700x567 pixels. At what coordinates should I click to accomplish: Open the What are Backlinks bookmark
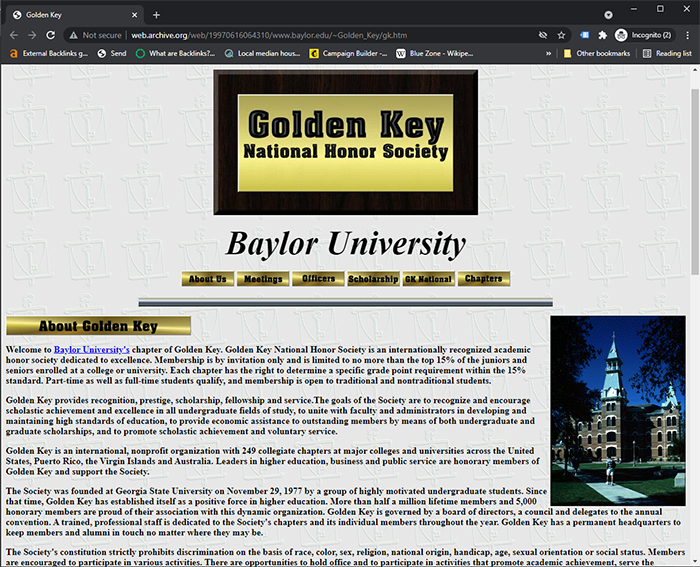point(175,54)
